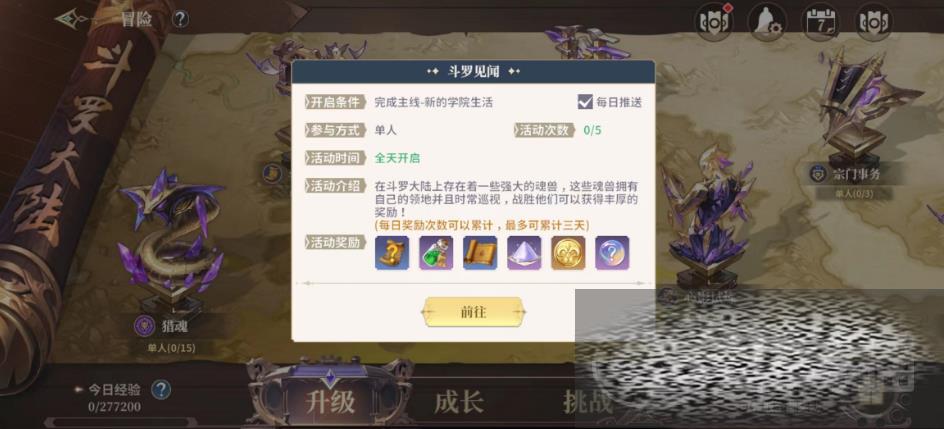The height and width of the screenshot is (429, 944).
Task: Select the purple pyramid crystal reward
Action: tap(524, 253)
